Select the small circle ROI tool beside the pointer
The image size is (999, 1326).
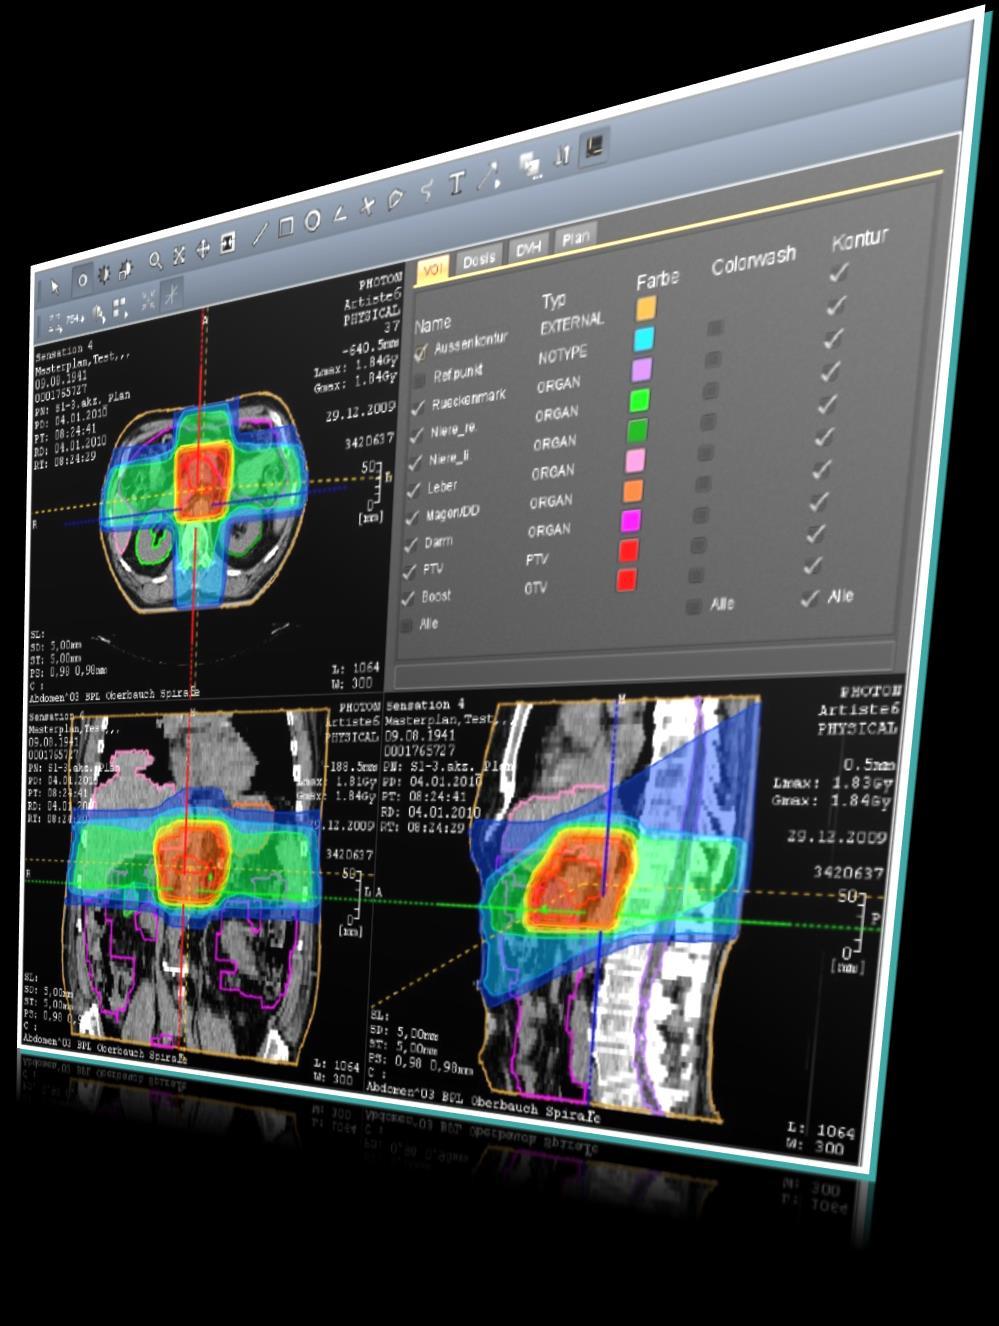pos(82,281)
